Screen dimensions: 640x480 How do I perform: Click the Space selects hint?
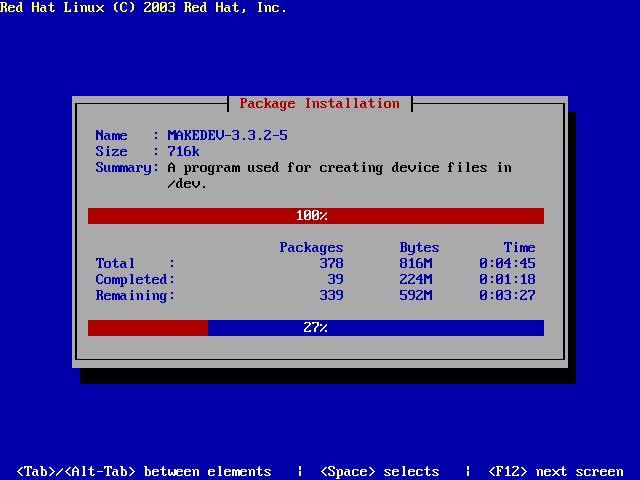point(380,471)
